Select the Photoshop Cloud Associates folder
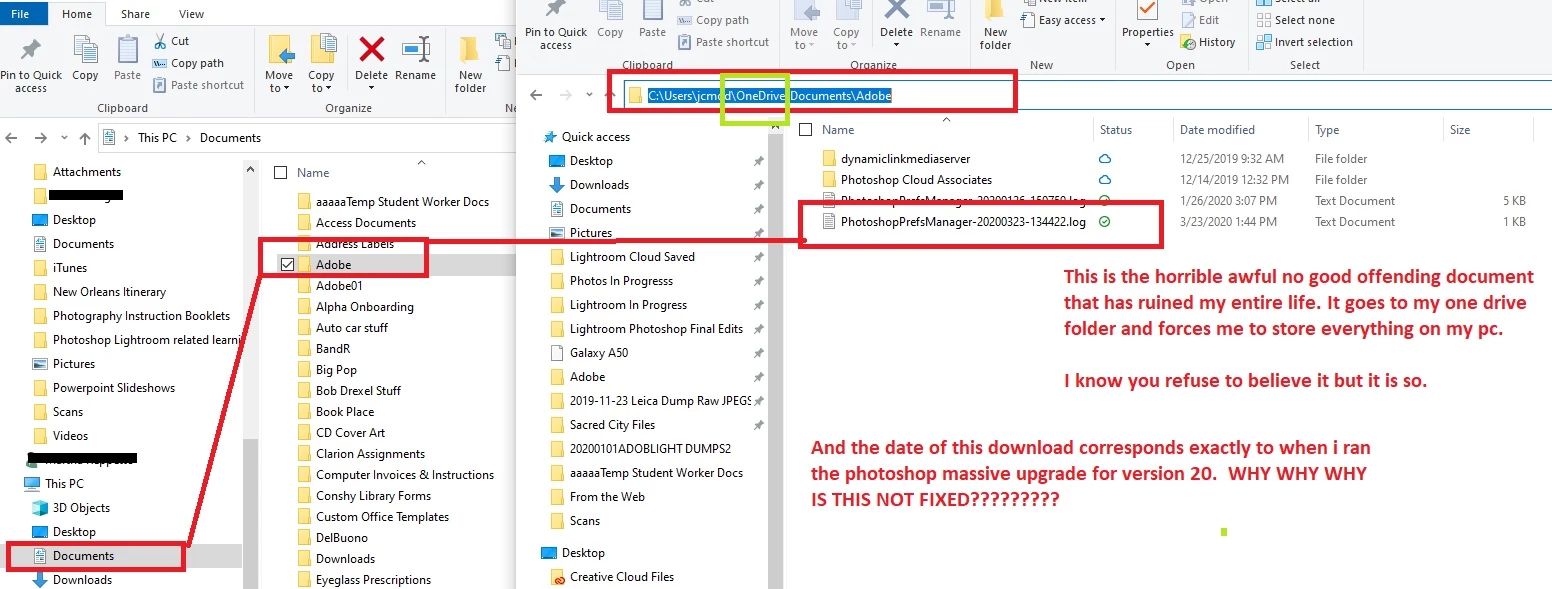 click(916, 180)
